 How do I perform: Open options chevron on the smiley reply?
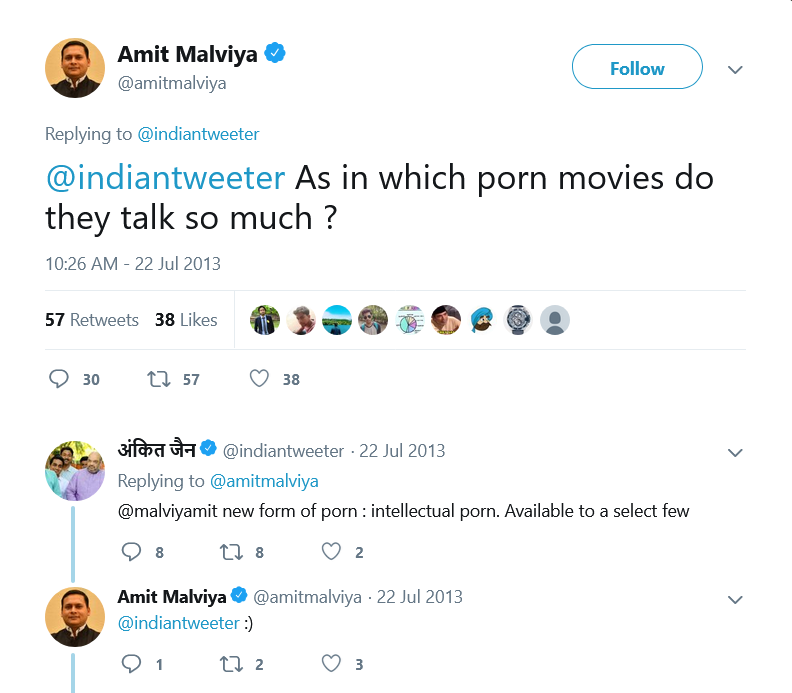735,600
